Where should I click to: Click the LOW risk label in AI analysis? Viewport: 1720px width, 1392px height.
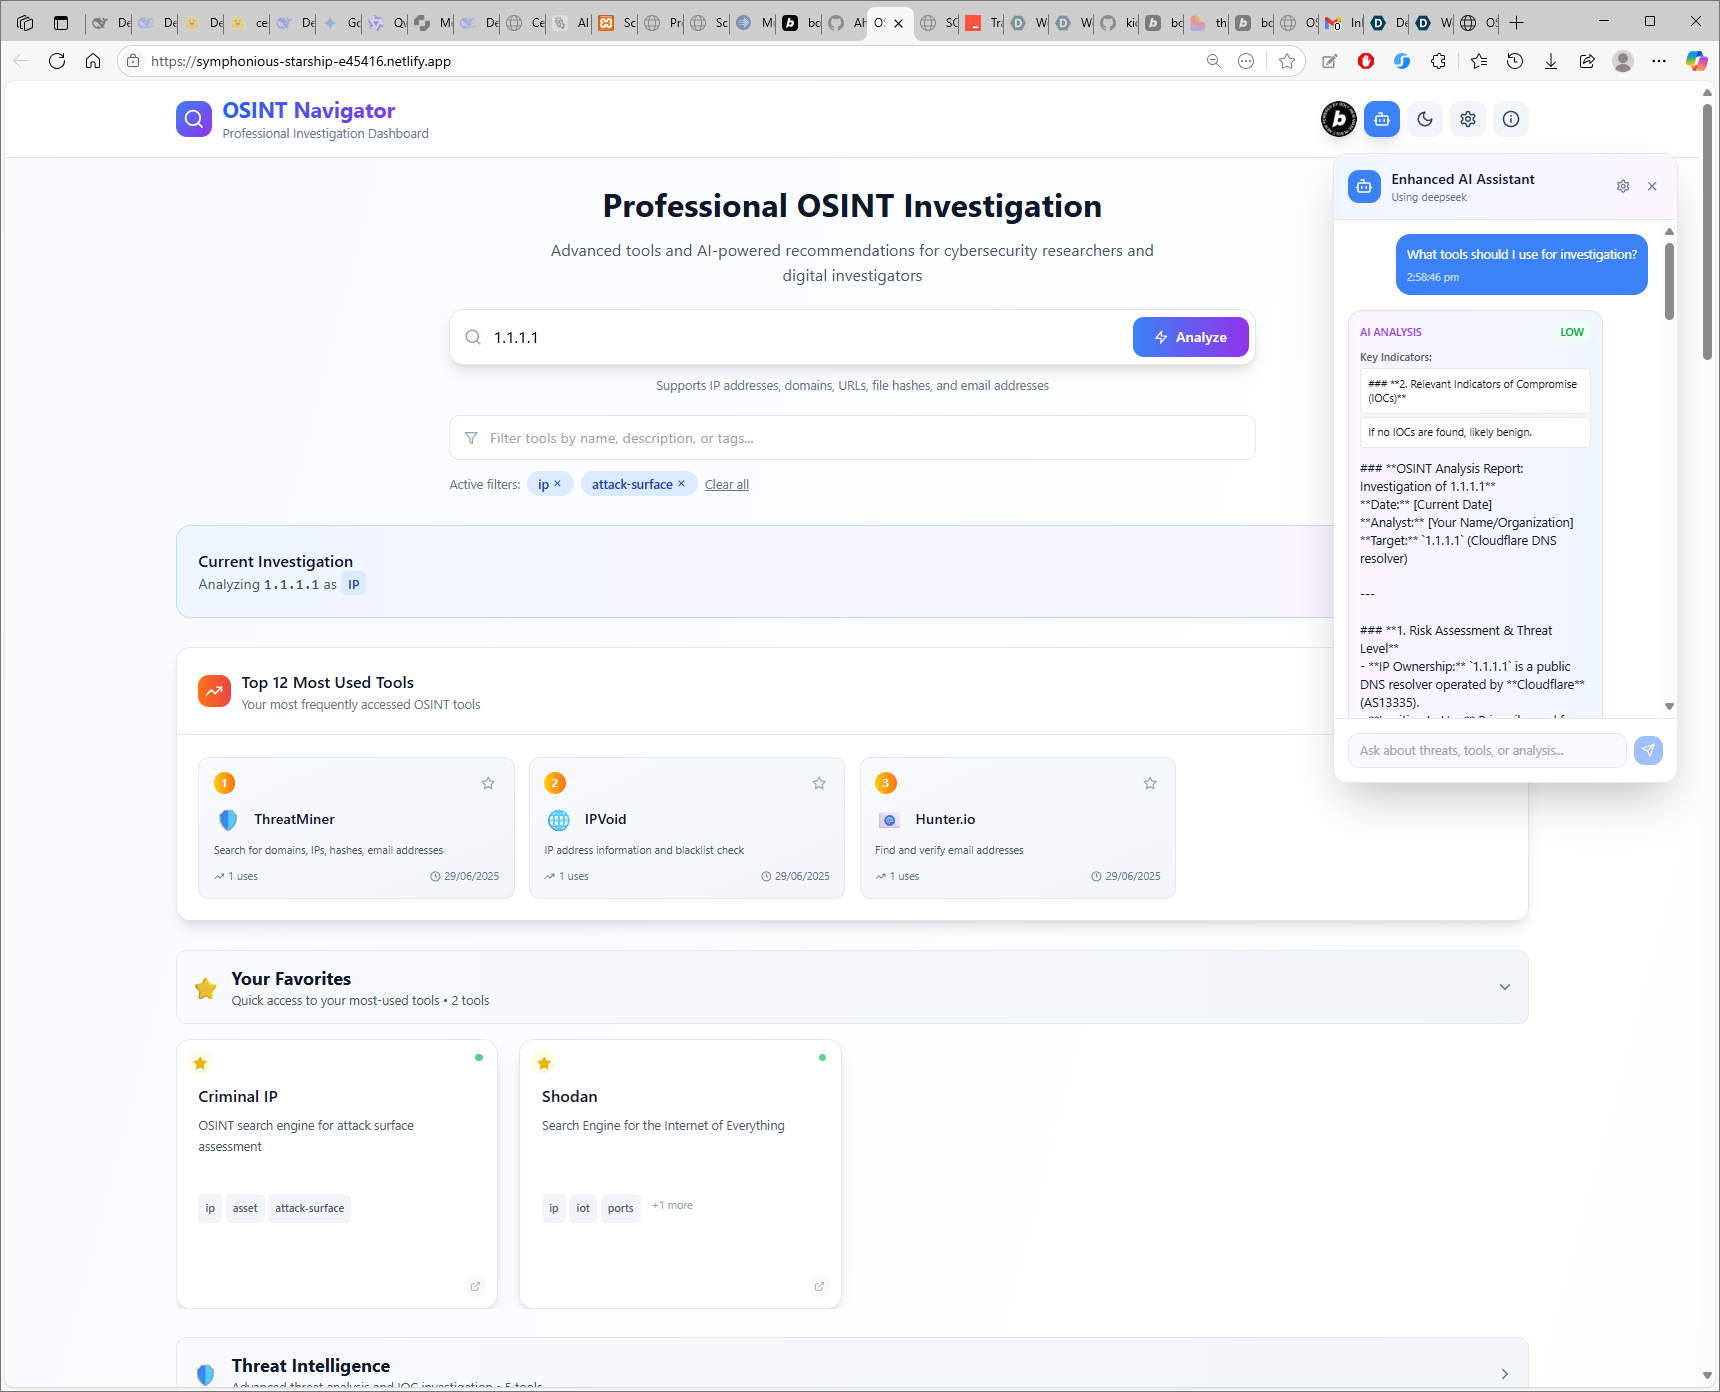[1572, 332]
